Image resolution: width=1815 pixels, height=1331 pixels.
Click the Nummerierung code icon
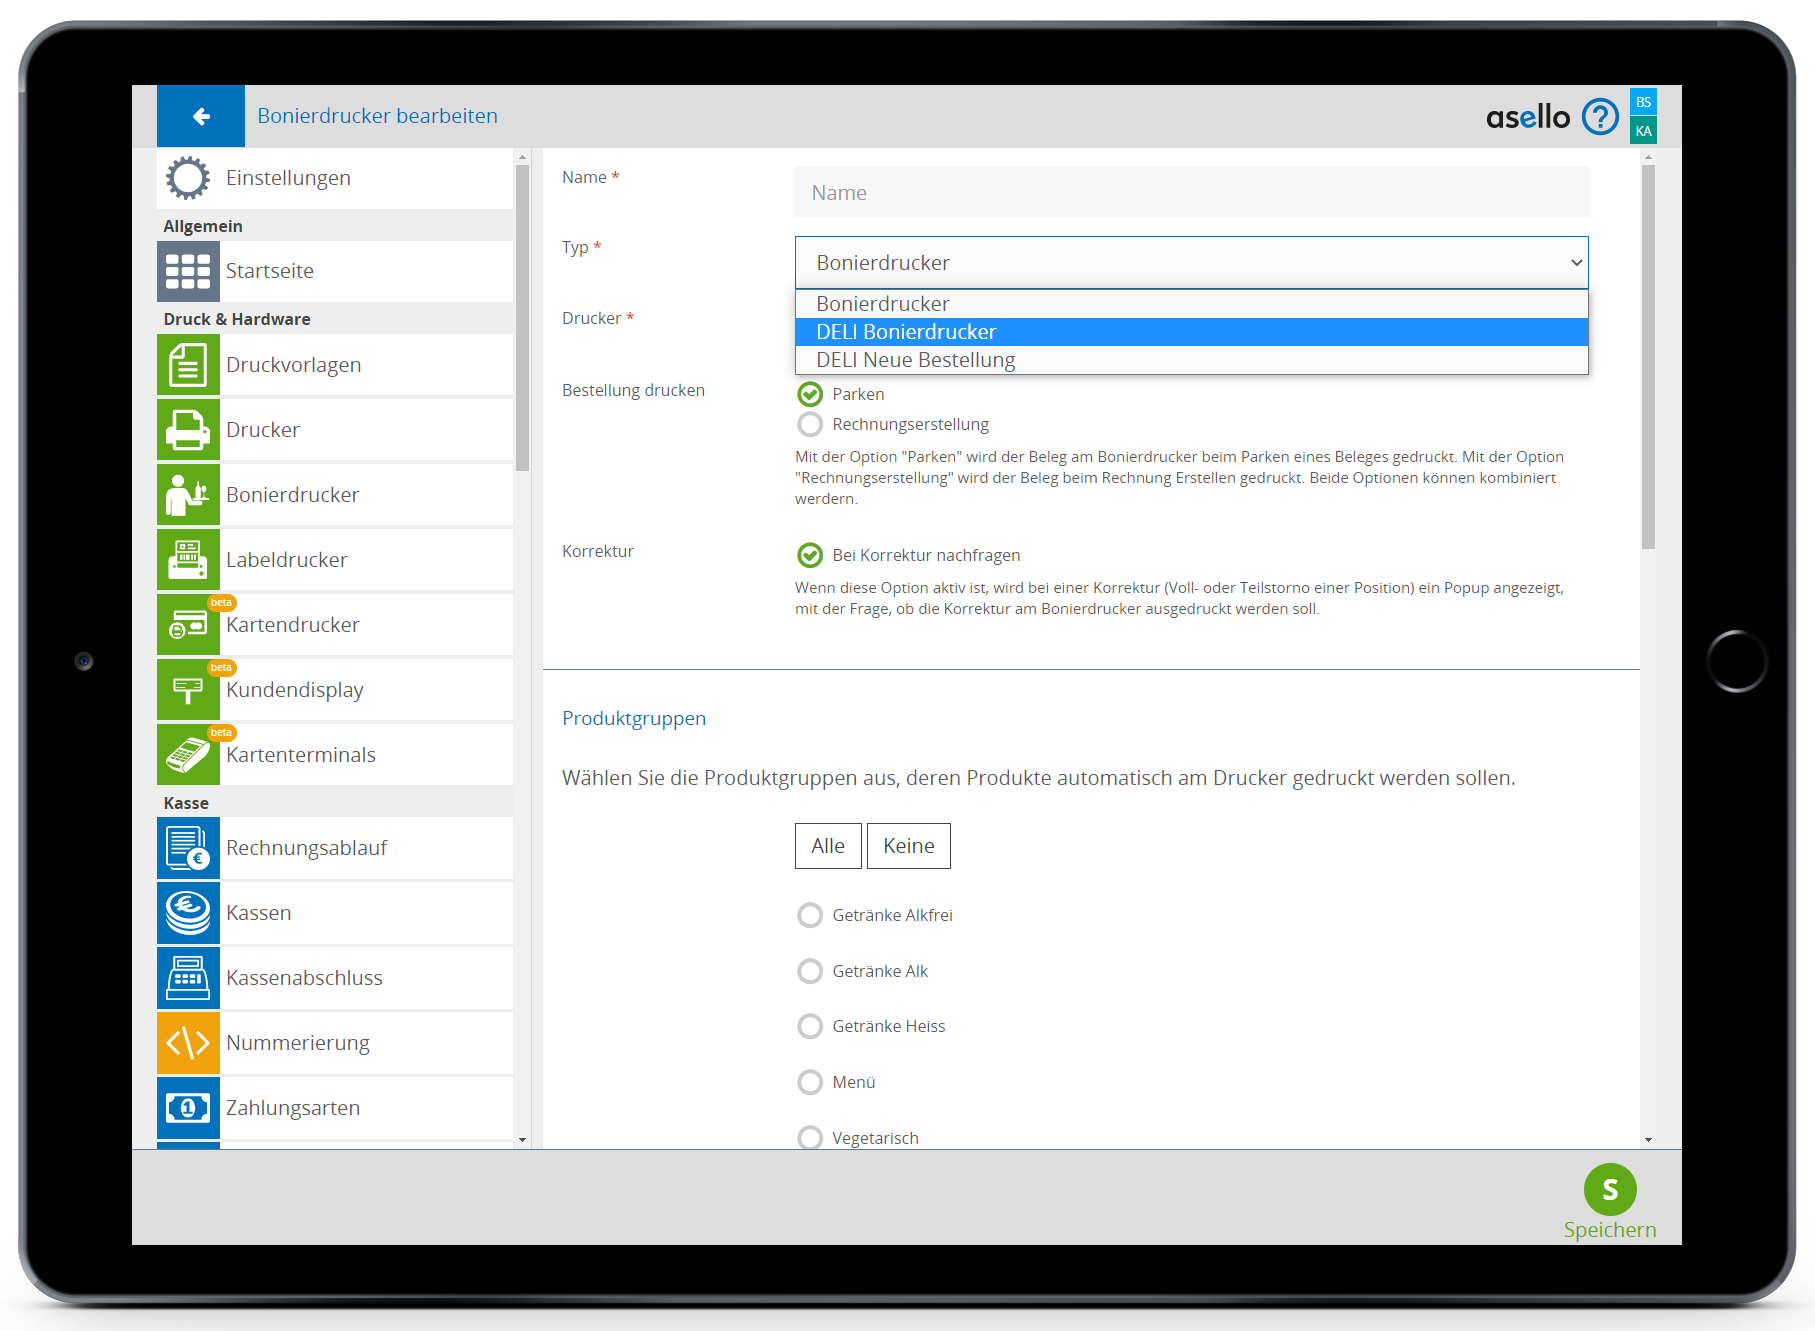tap(188, 1043)
